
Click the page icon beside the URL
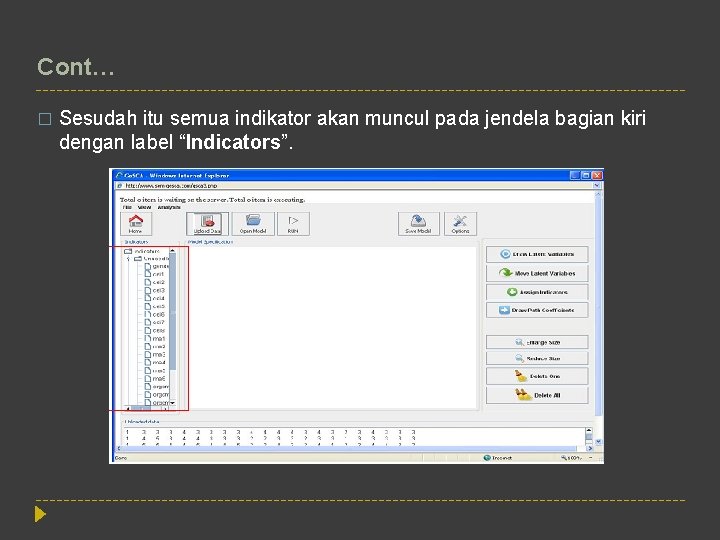coord(120,186)
